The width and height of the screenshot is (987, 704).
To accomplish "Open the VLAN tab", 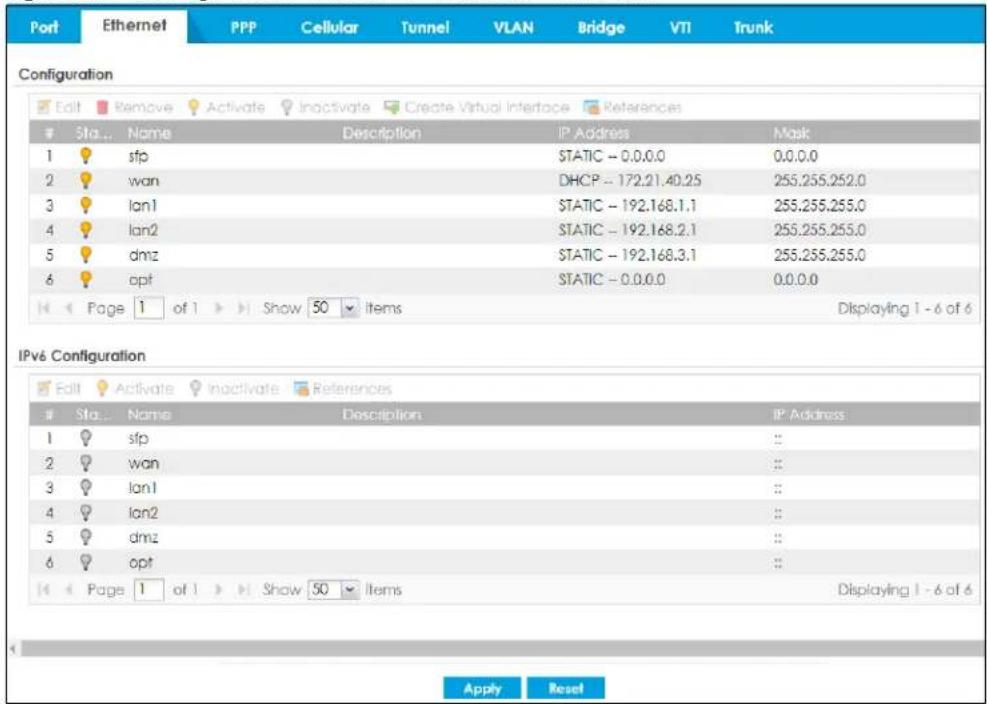I will pyautogui.click(x=514, y=28).
